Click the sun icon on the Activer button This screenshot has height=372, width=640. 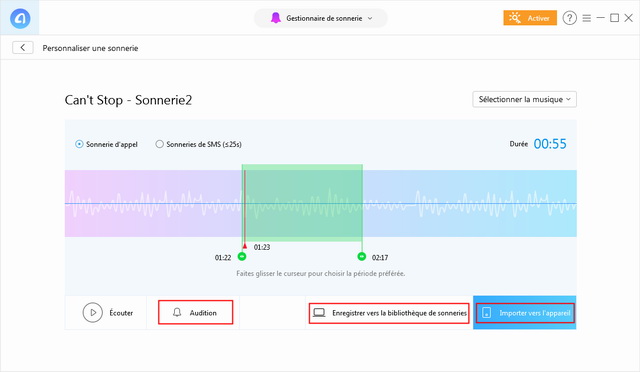[x=515, y=18]
